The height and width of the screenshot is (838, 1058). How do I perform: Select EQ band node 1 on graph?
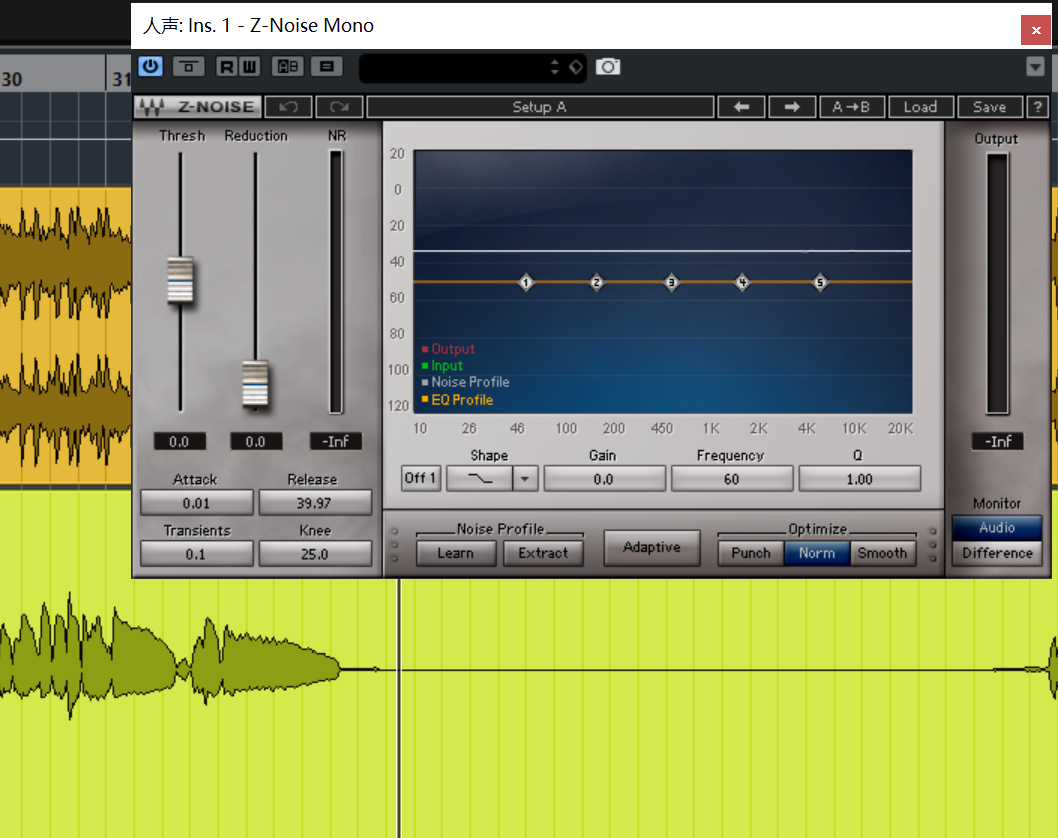pyautogui.click(x=526, y=282)
